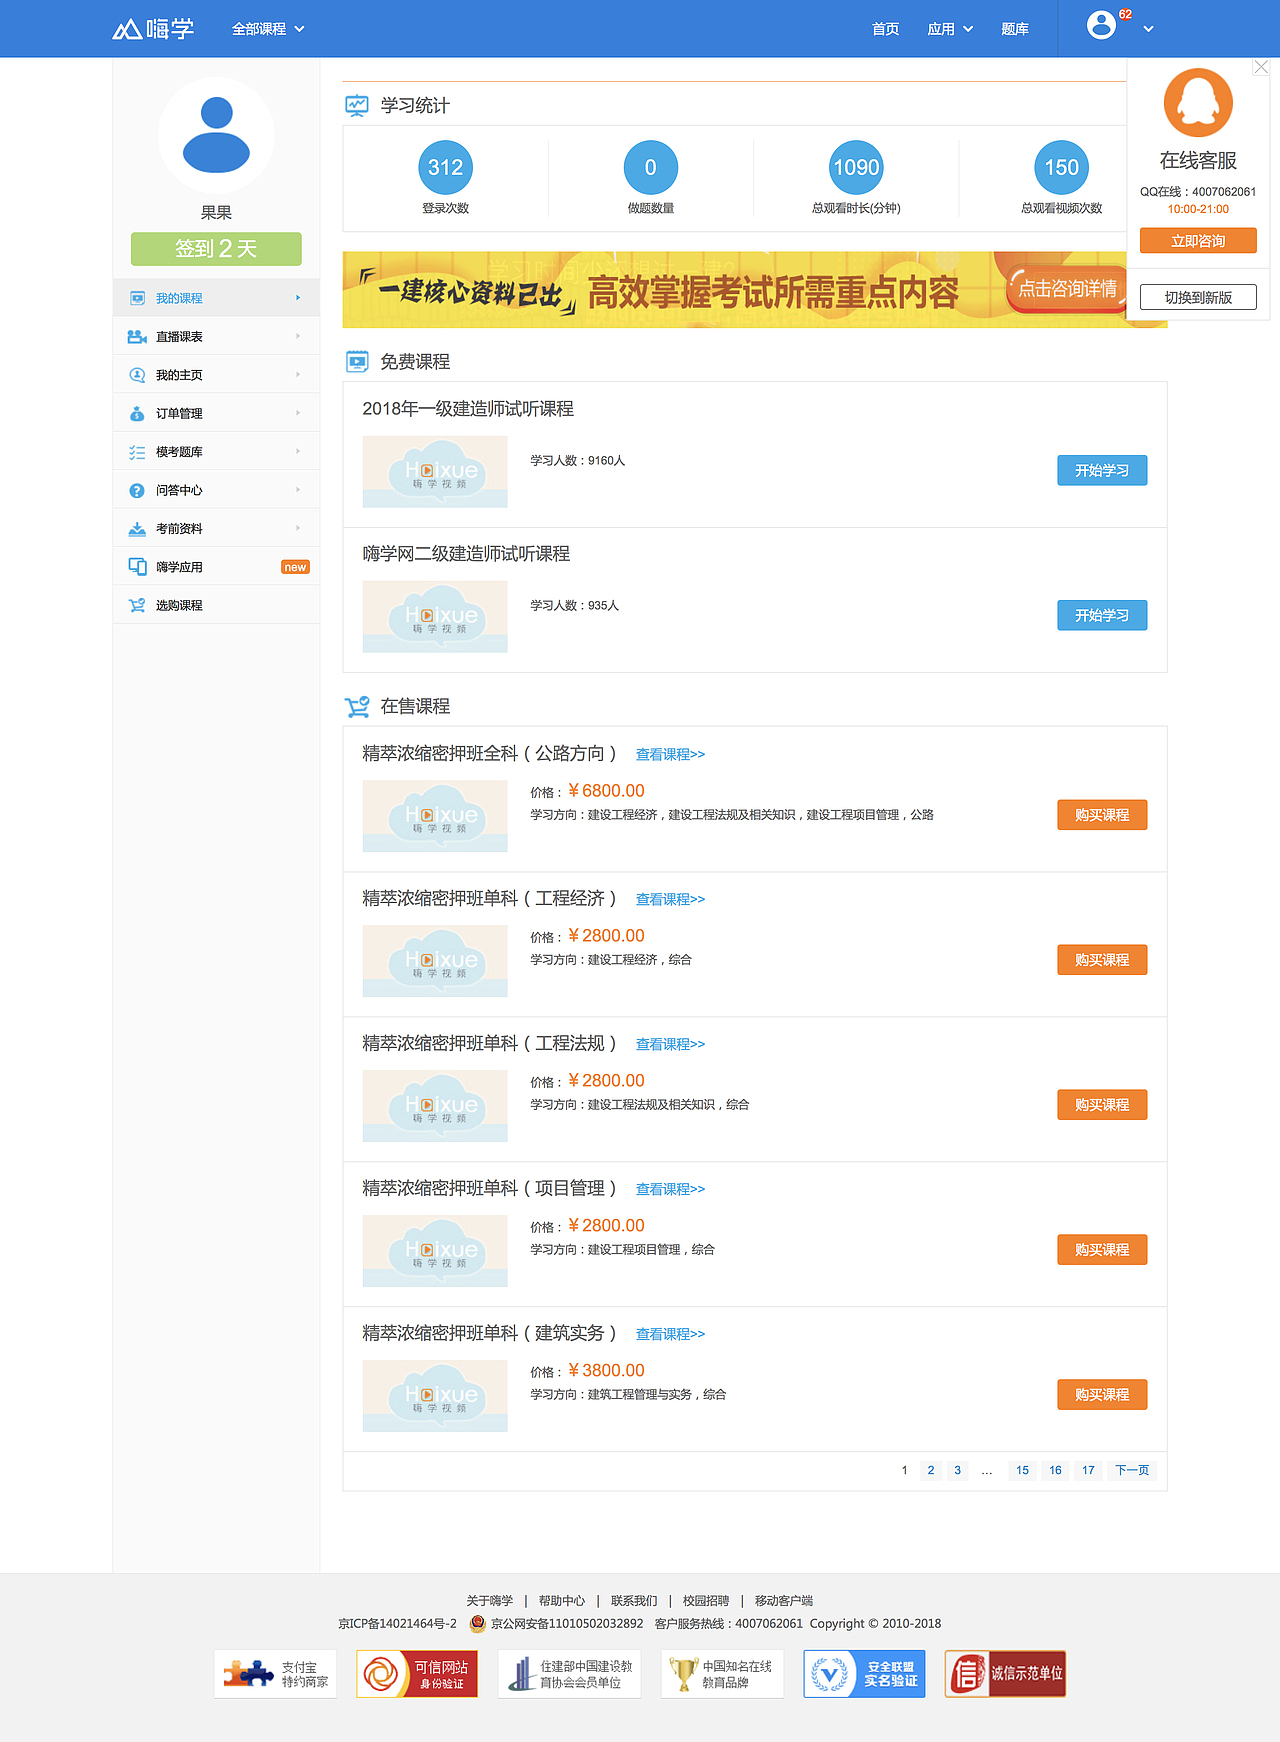Image resolution: width=1280 pixels, height=1742 pixels.
Task: Click the 直播课表 sidebar icon
Action: tap(137, 337)
